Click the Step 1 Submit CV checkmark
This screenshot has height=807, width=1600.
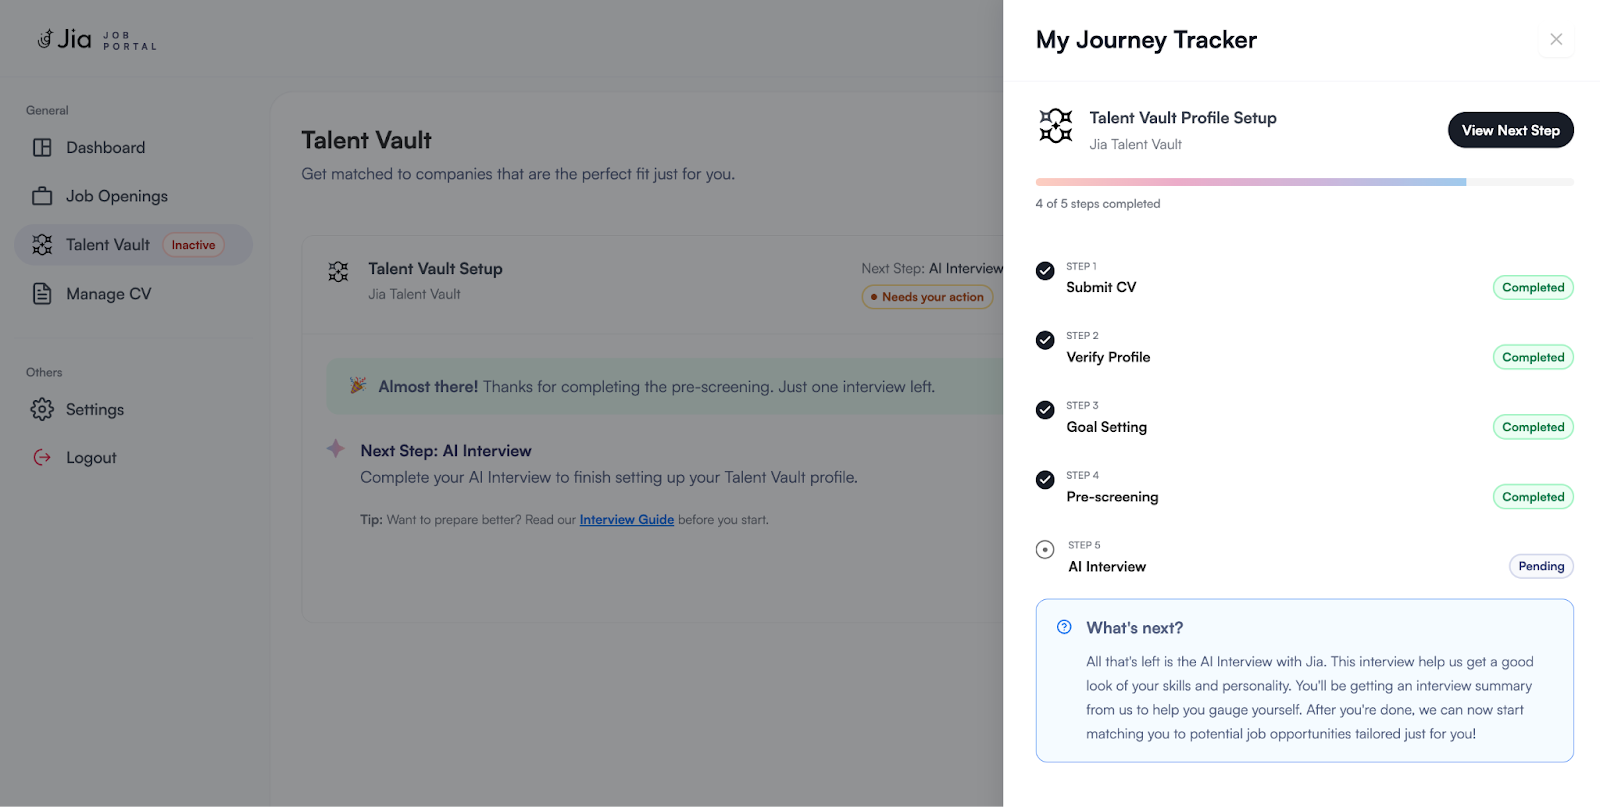(1045, 271)
